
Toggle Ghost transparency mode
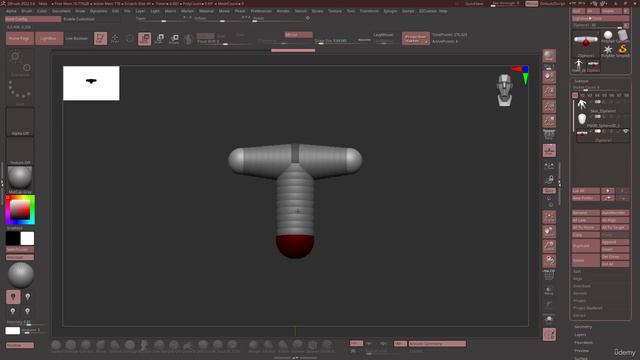pos(549,304)
